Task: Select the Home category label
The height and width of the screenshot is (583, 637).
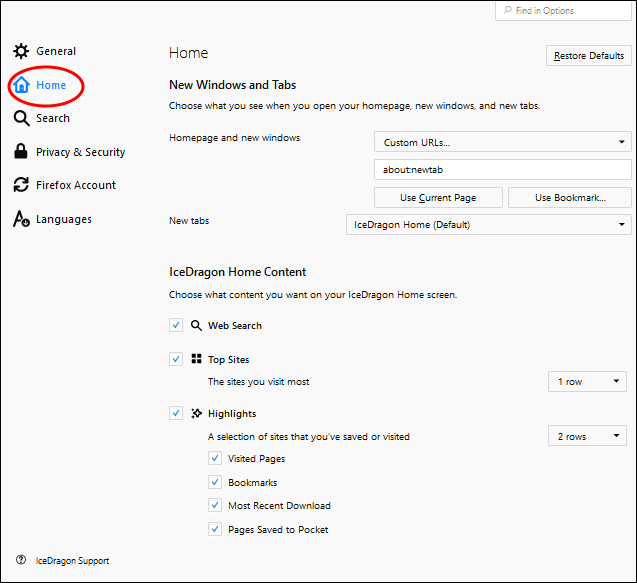Action: coord(51,85)
